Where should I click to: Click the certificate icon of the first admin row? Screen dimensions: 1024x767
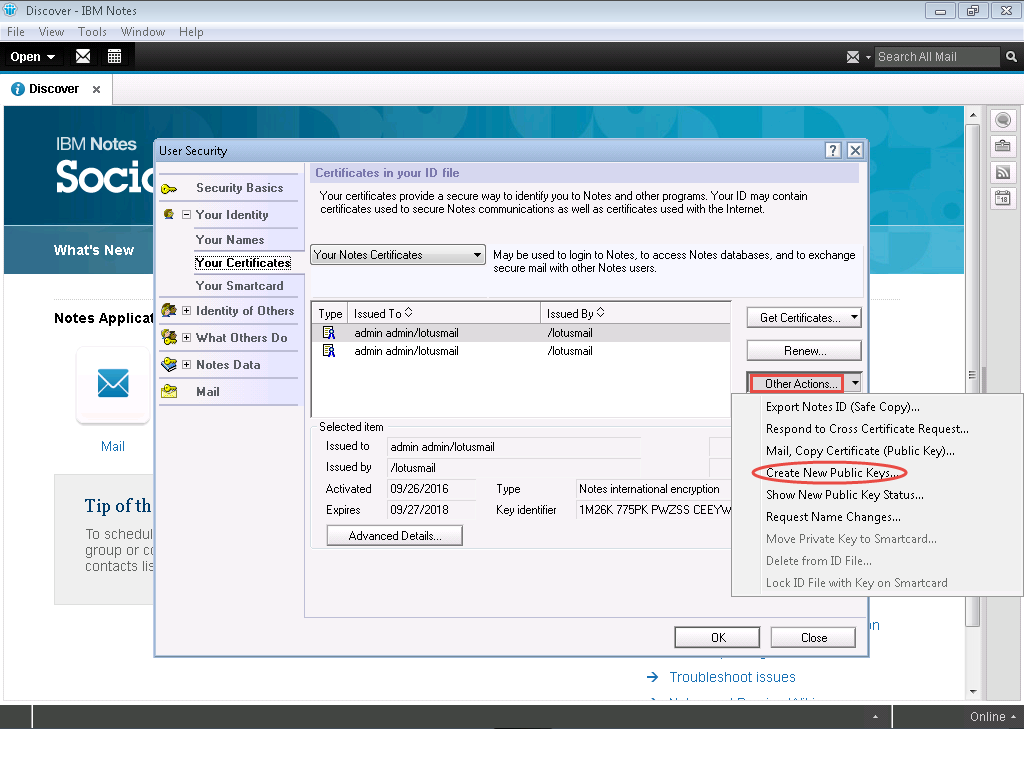click(329, 333)
